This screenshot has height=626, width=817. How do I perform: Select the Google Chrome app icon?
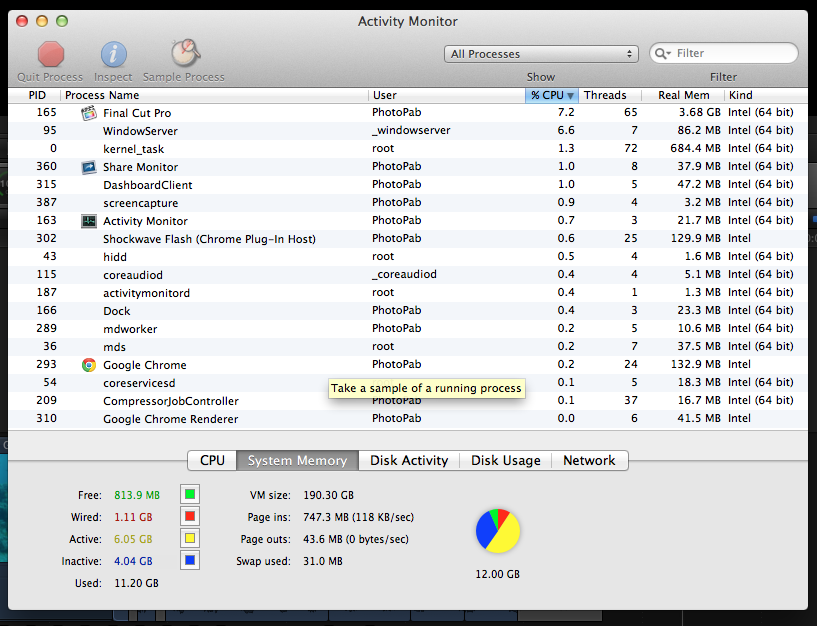click(89, 365)
